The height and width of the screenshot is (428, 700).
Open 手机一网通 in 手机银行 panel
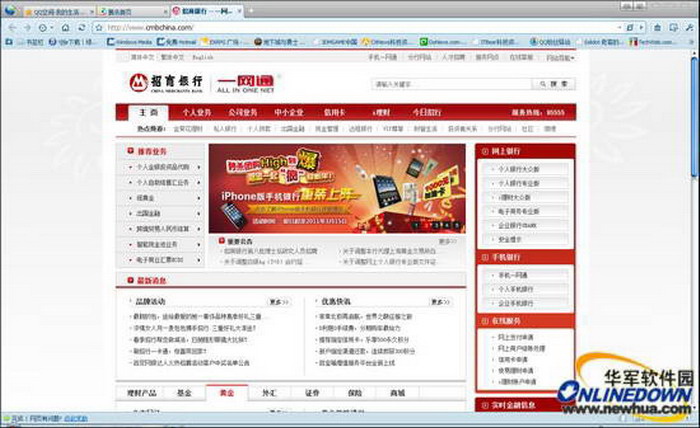[512, 275]
